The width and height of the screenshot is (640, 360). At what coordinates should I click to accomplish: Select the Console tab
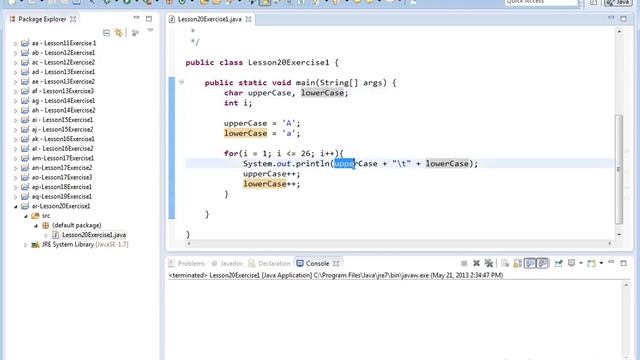[313, 264]
